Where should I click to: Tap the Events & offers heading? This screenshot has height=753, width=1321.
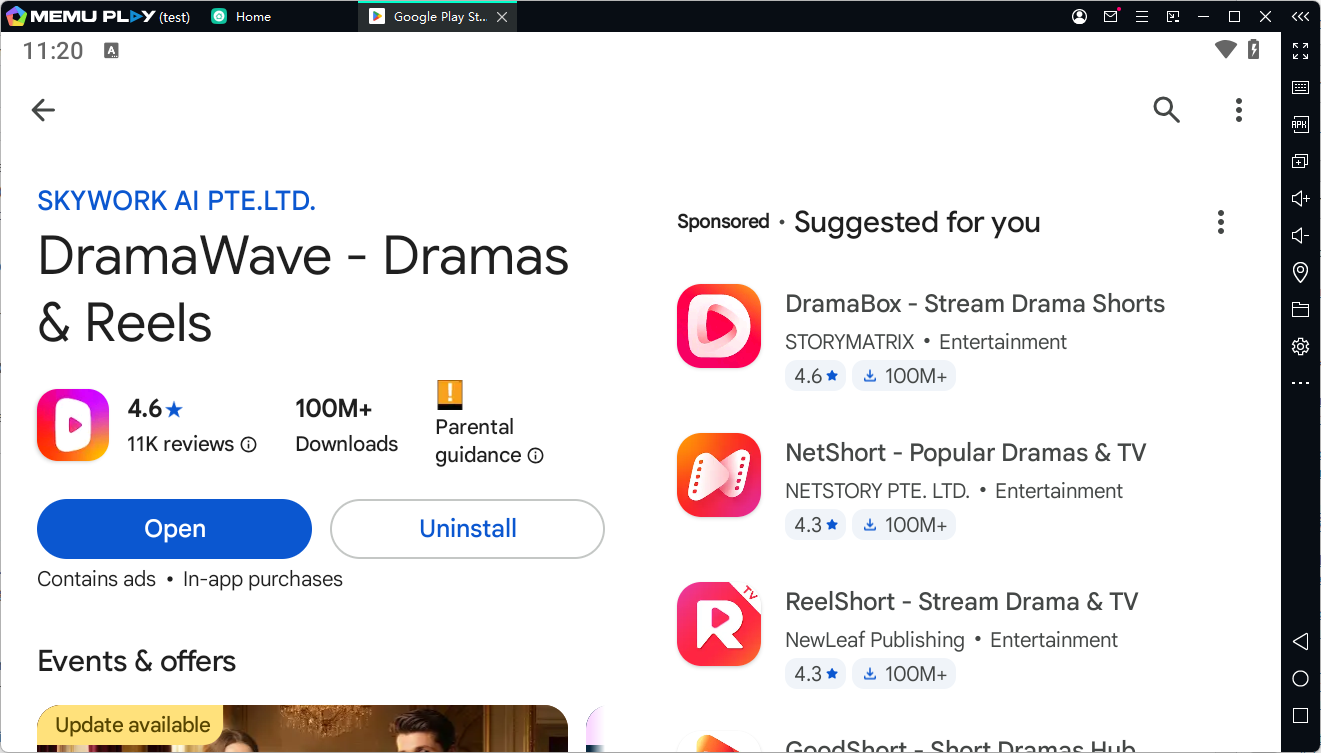click(137, 661)
